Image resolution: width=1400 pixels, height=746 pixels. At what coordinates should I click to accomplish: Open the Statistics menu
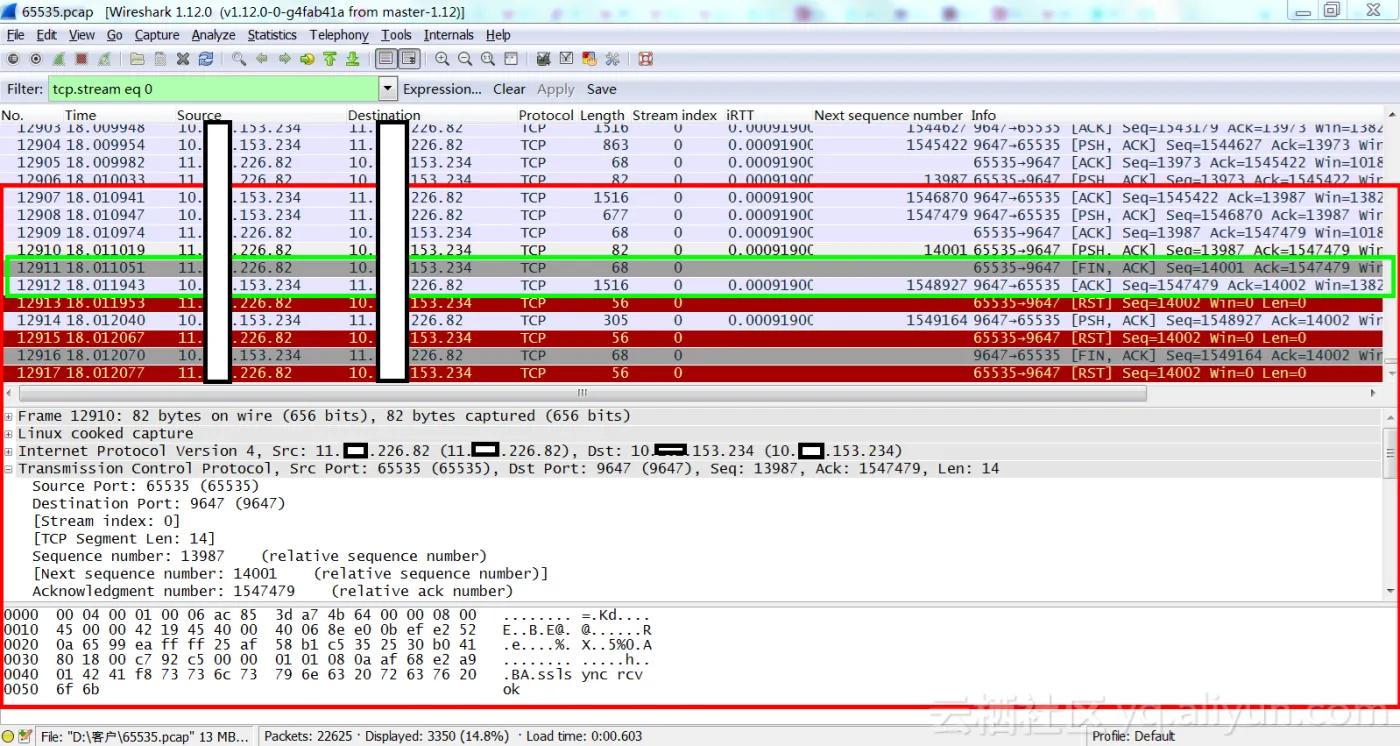click(x=272, y=35)
